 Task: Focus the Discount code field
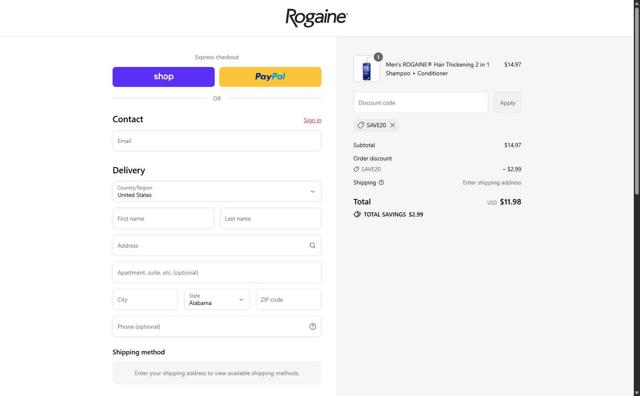point(421,103)
